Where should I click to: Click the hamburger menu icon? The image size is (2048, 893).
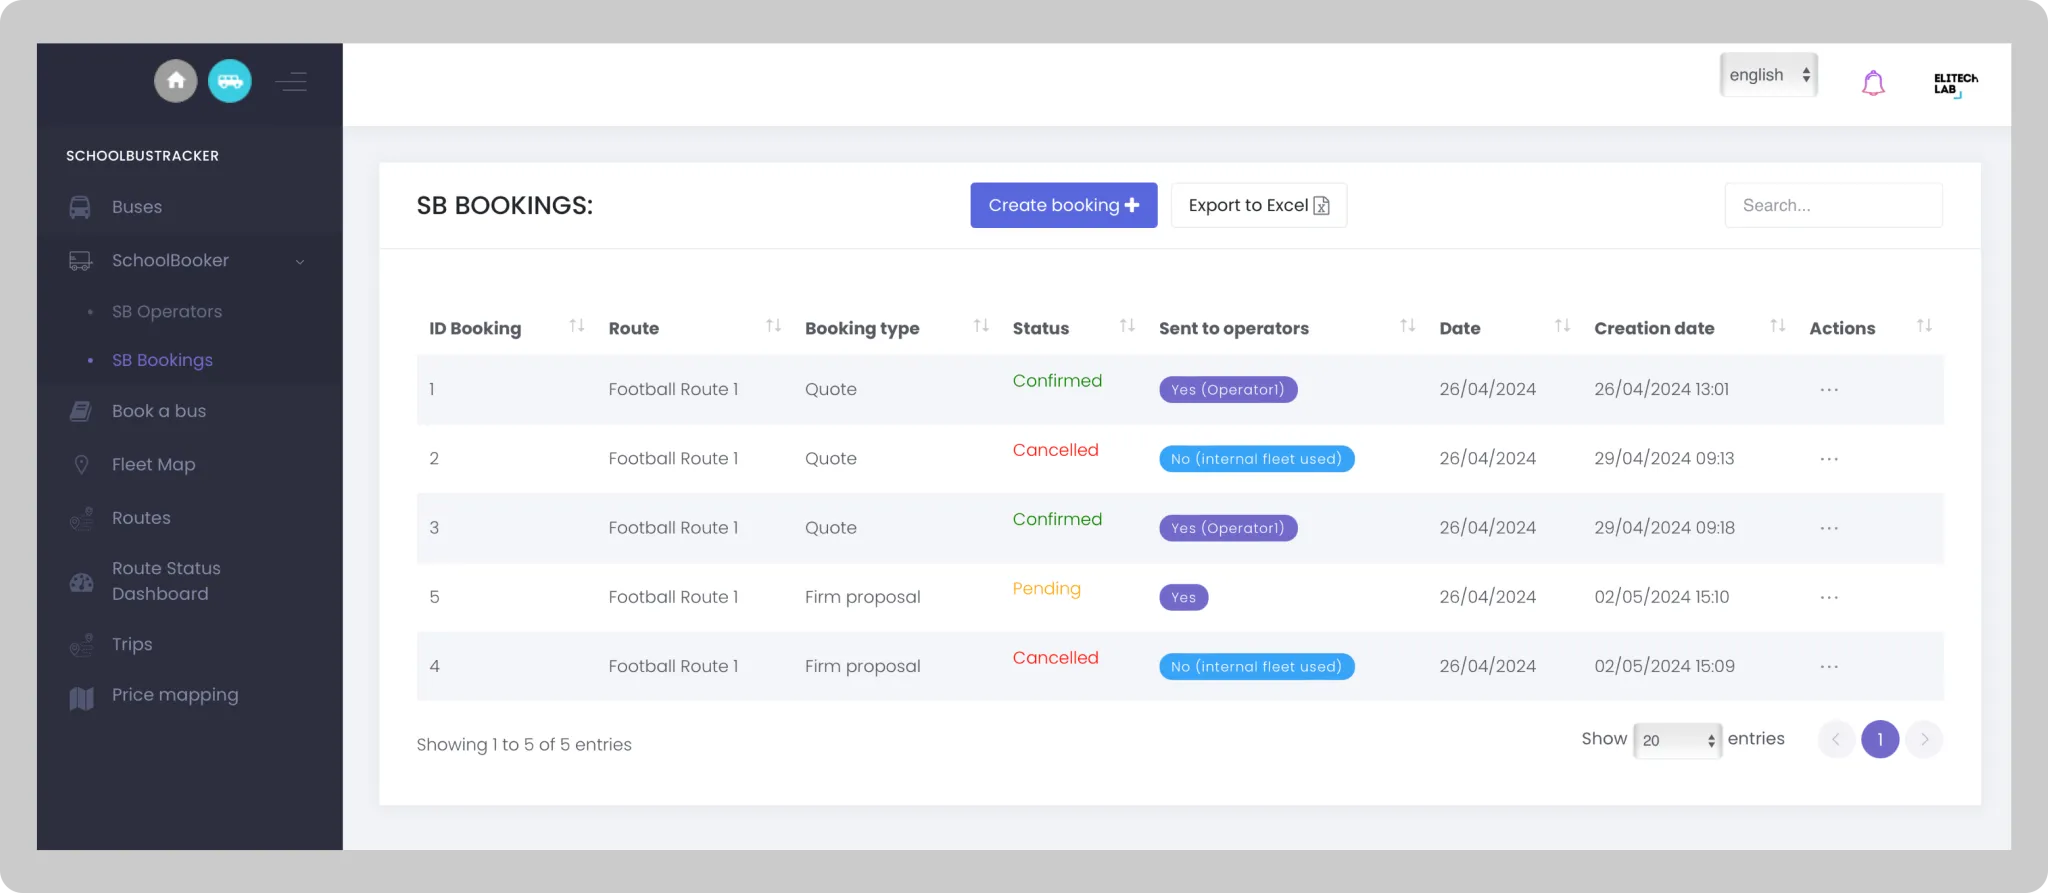coord(292,81)
